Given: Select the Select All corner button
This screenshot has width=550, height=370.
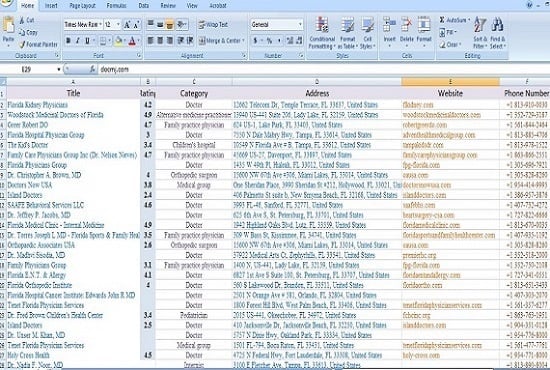Looking at the screenshot, I should (x=3, y=82).
